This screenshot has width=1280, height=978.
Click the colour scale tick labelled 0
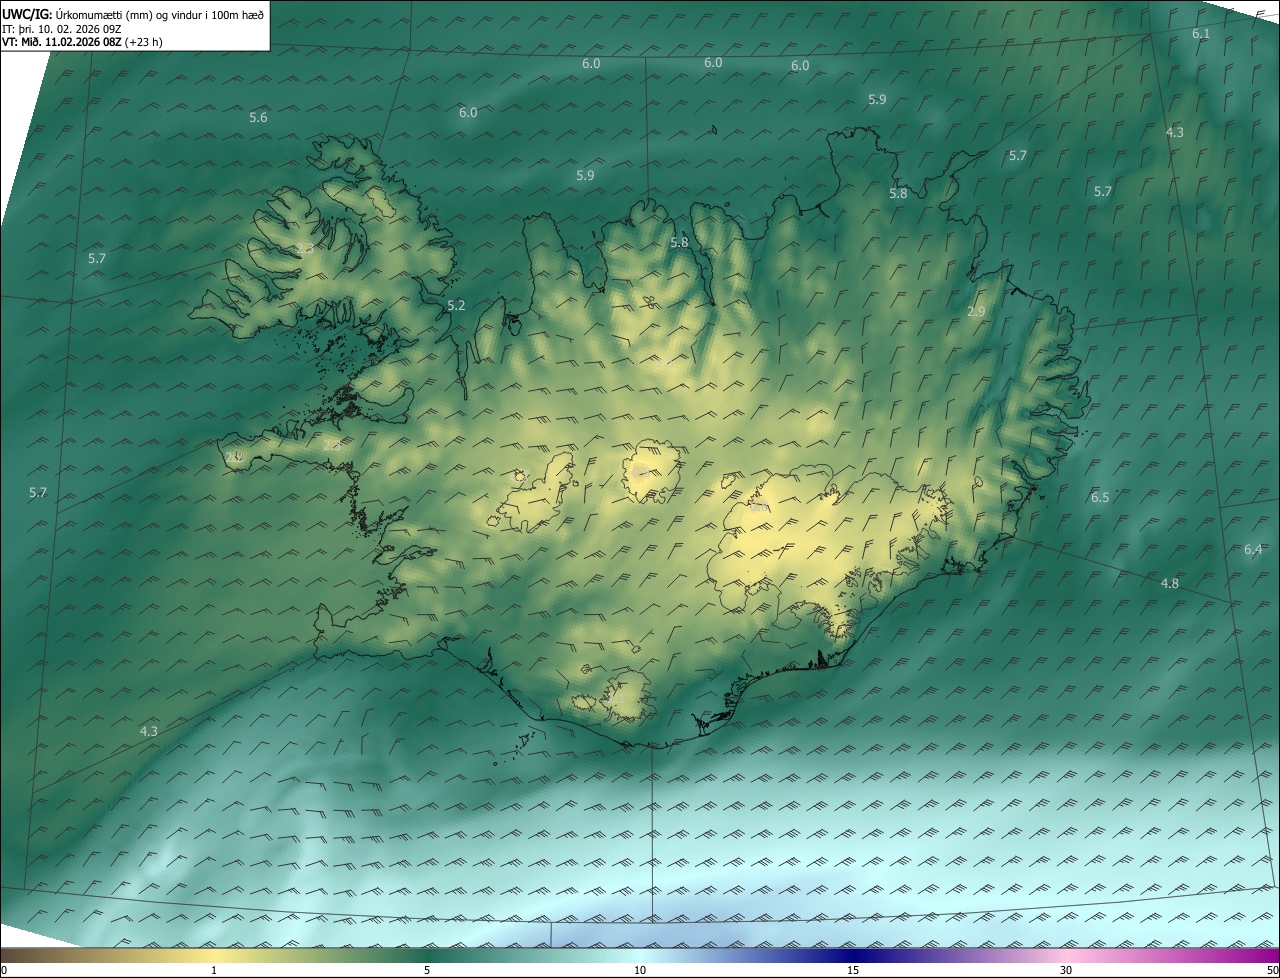[x=3, y=971]
